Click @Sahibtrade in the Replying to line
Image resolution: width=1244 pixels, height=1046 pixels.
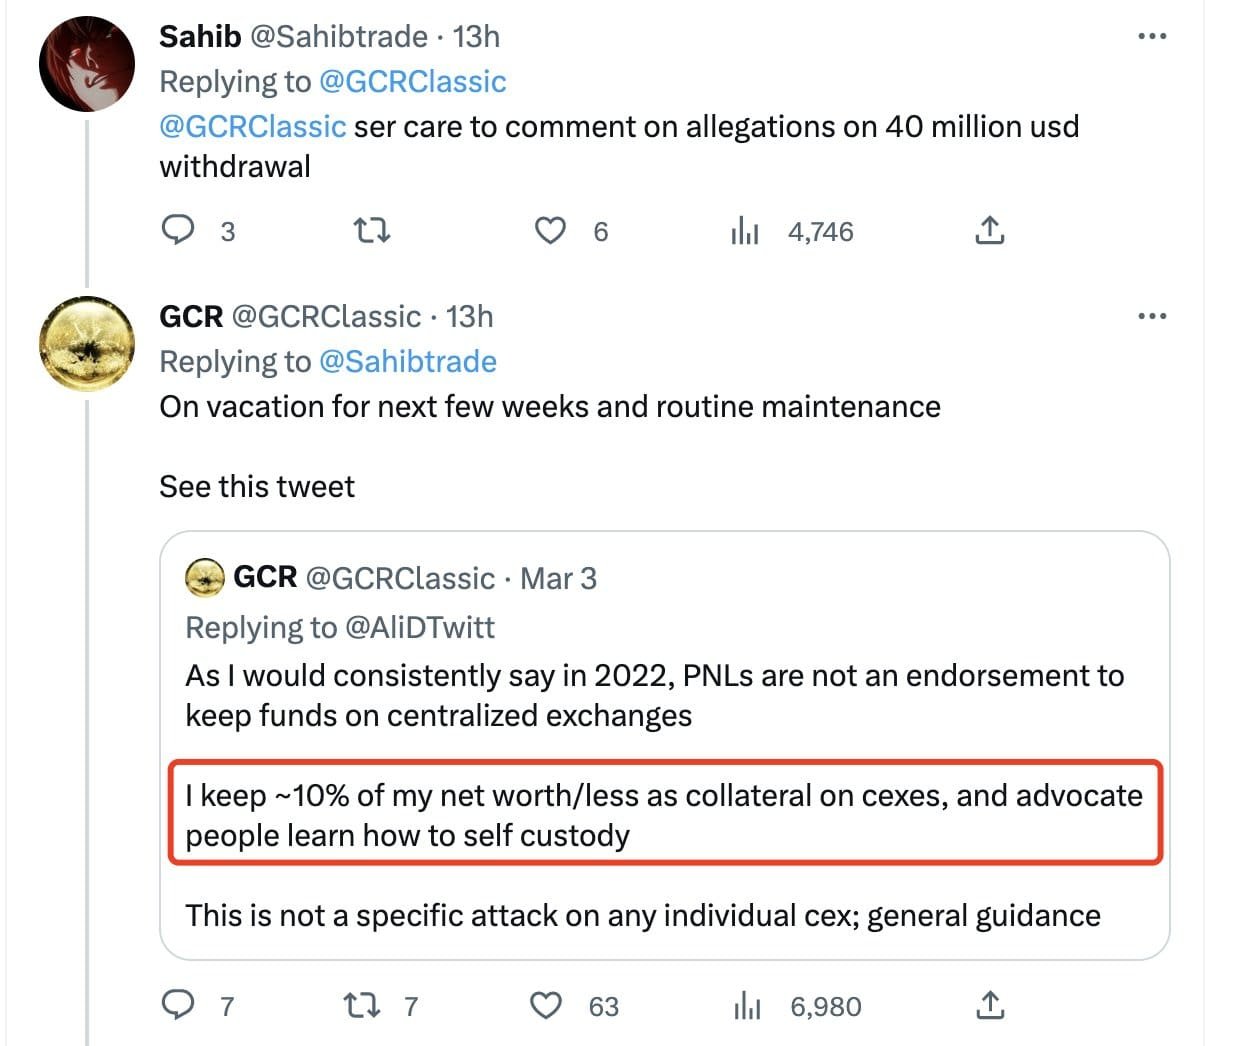[x=407, y=361]
